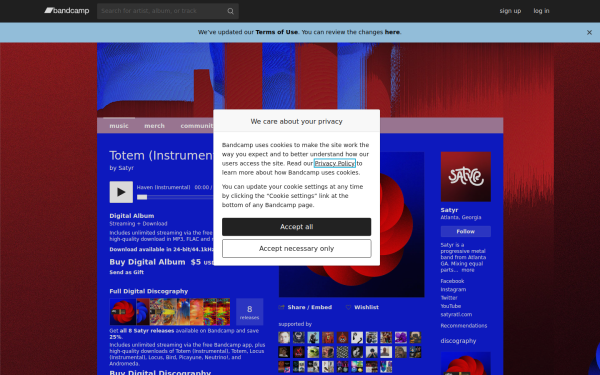Open the log in link
The height and width of the screenshot is (375, 600).
(541, 11)
